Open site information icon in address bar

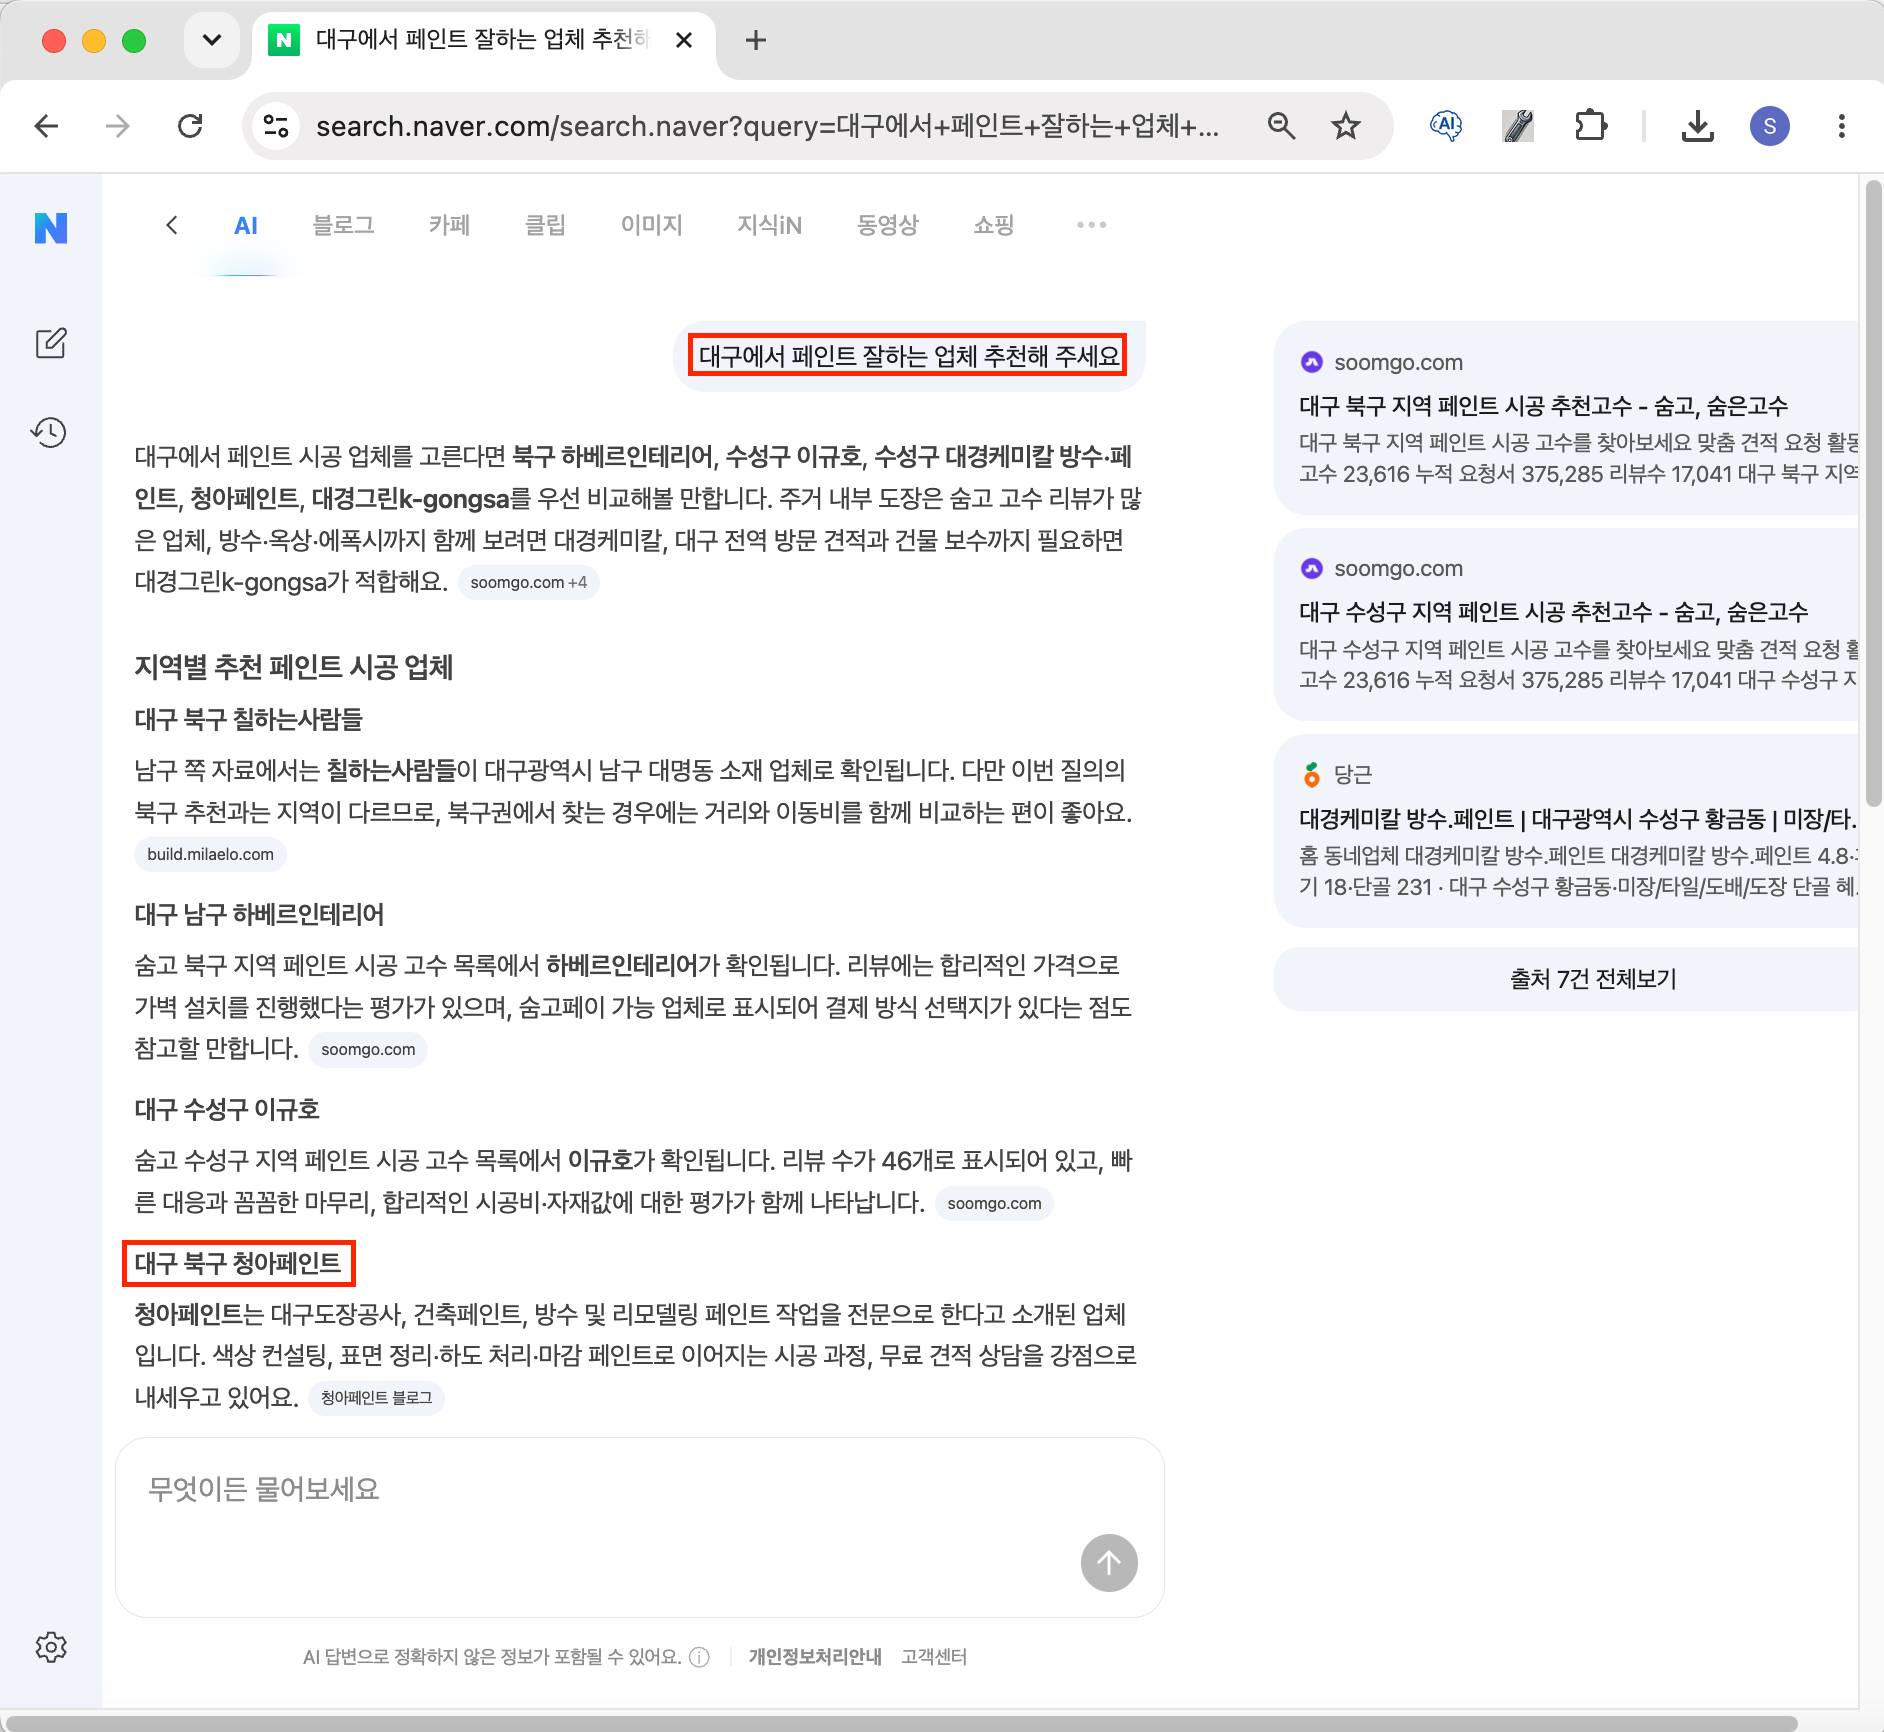coord(275,126)
